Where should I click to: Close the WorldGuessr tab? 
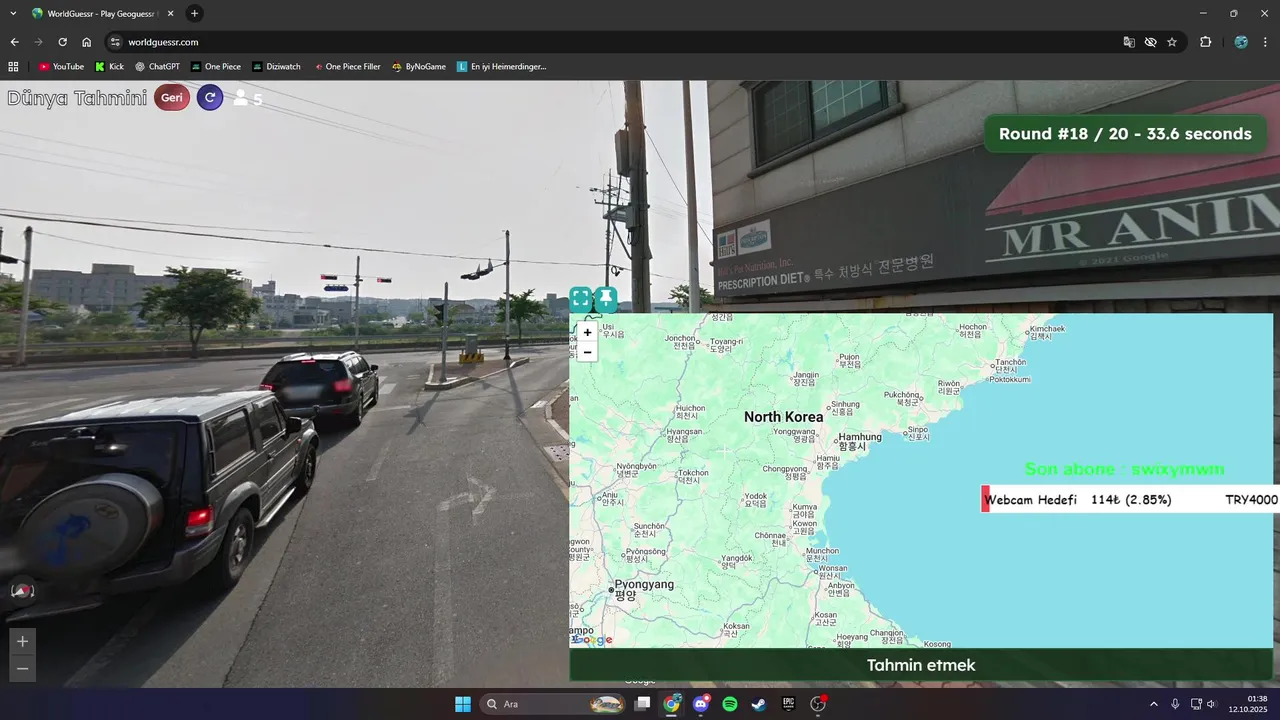170,14
